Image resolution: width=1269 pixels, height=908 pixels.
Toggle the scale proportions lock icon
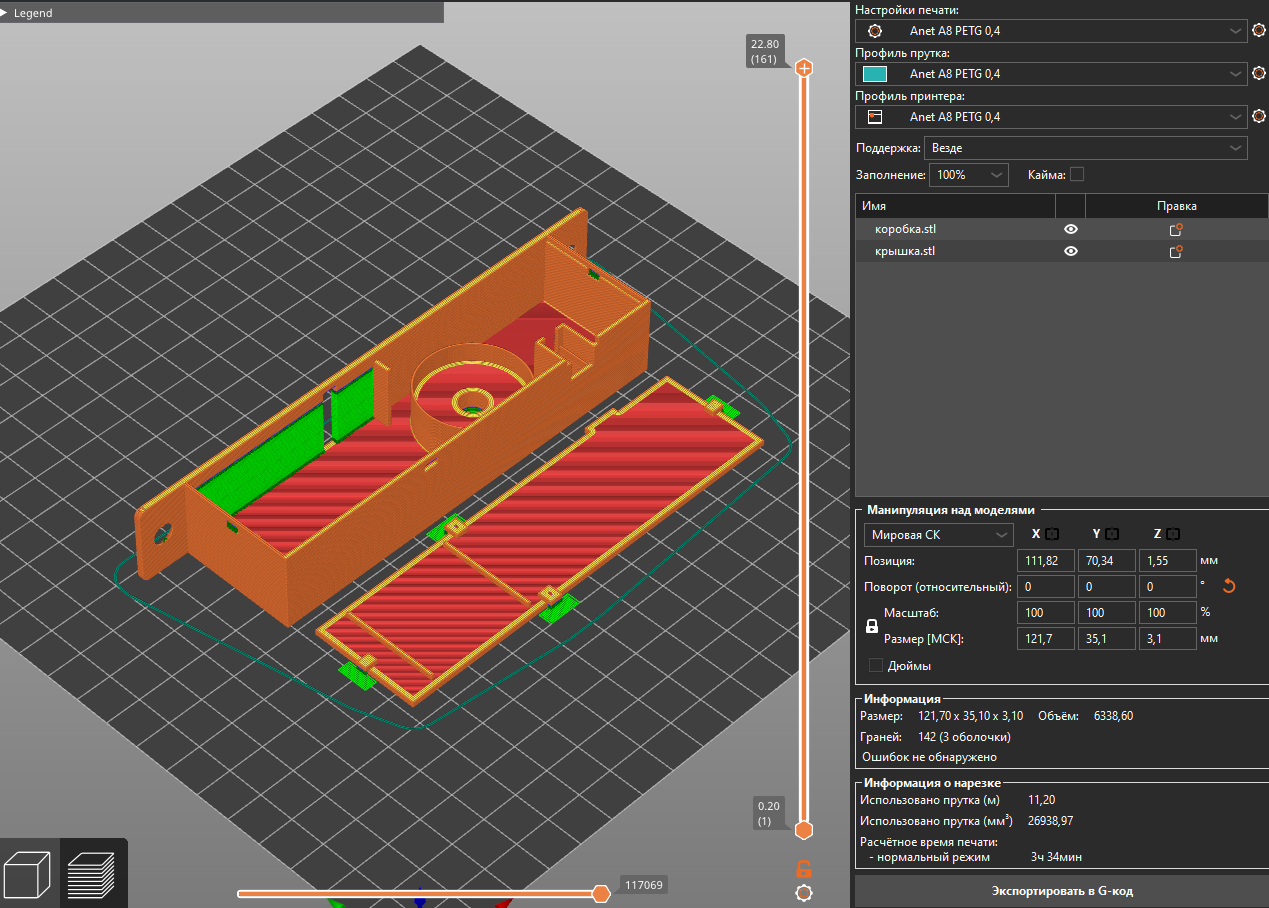coord(871,626)
